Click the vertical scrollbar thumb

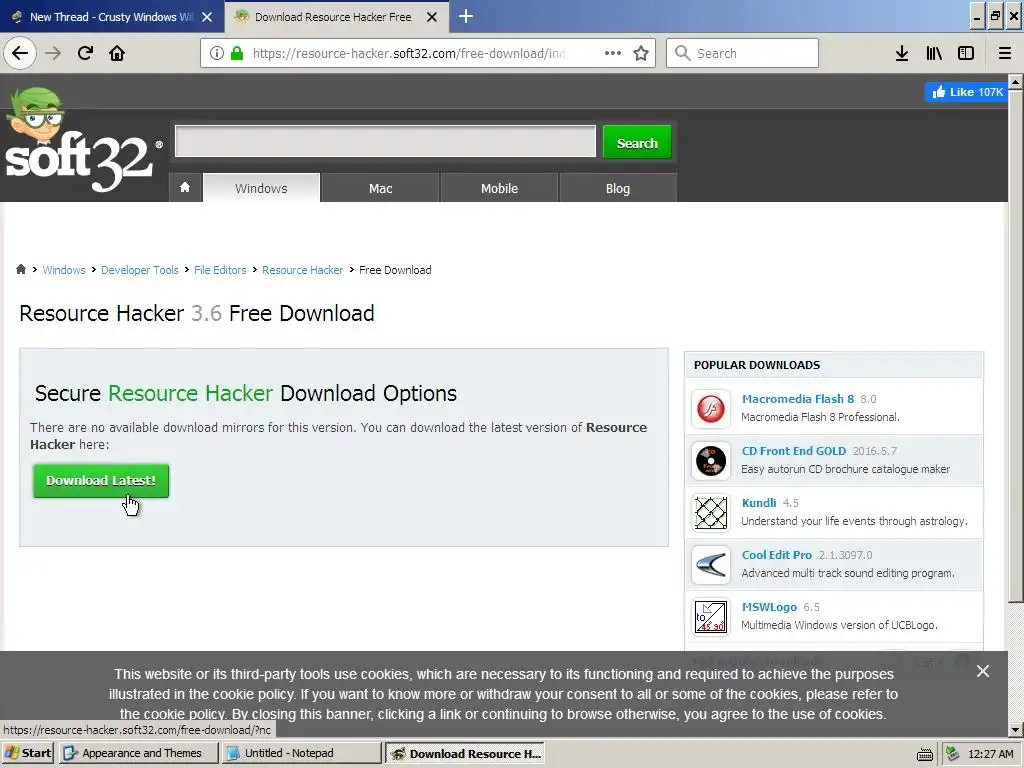pyautogui.click(x=1015, y=346)
